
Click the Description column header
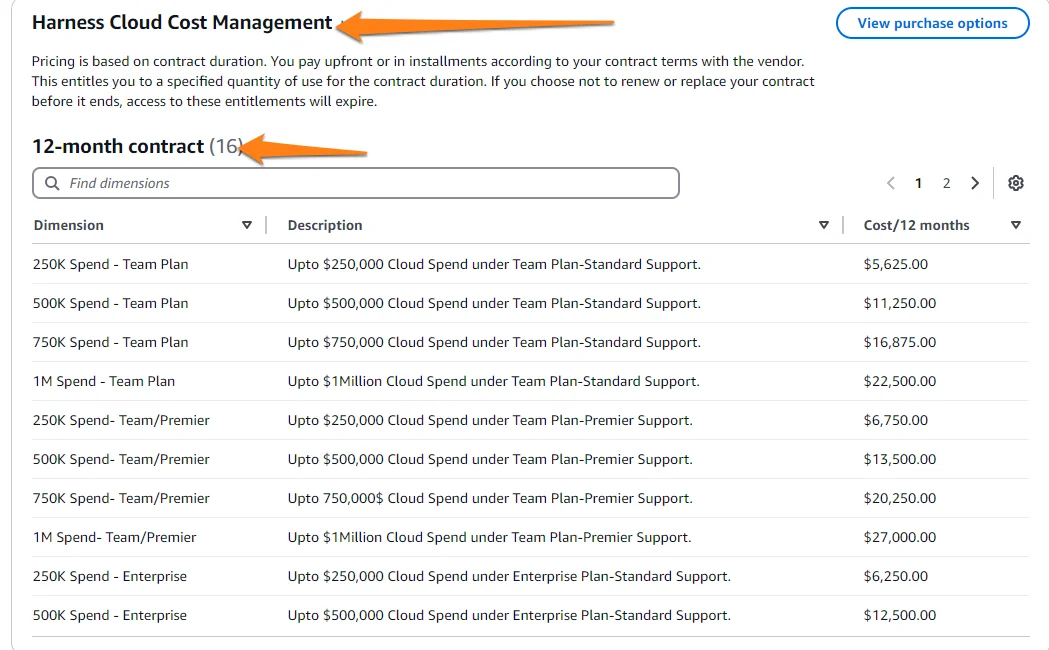[x=325, y=225]
